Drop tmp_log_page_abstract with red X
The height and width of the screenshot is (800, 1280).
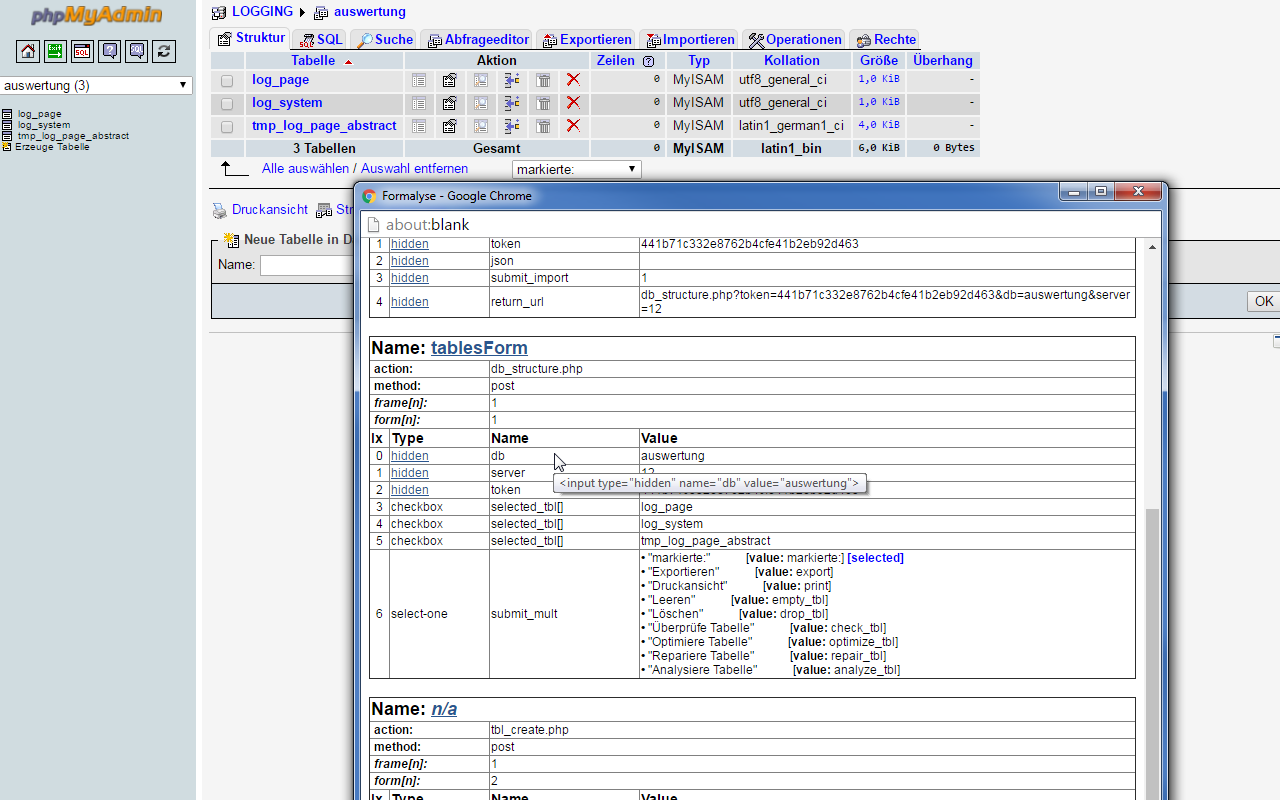[573, 126]
